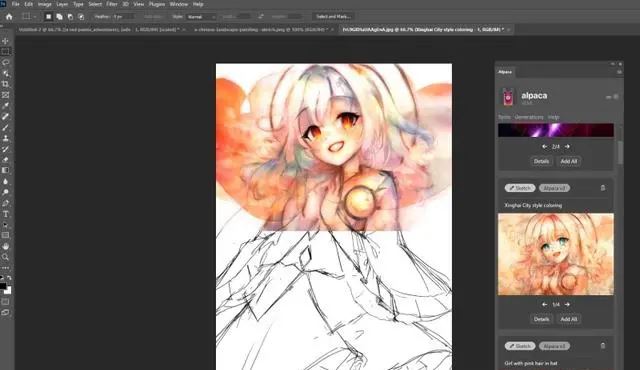Open the Image menu
Viewport: 640px width, 370px height.
(44, 4)
